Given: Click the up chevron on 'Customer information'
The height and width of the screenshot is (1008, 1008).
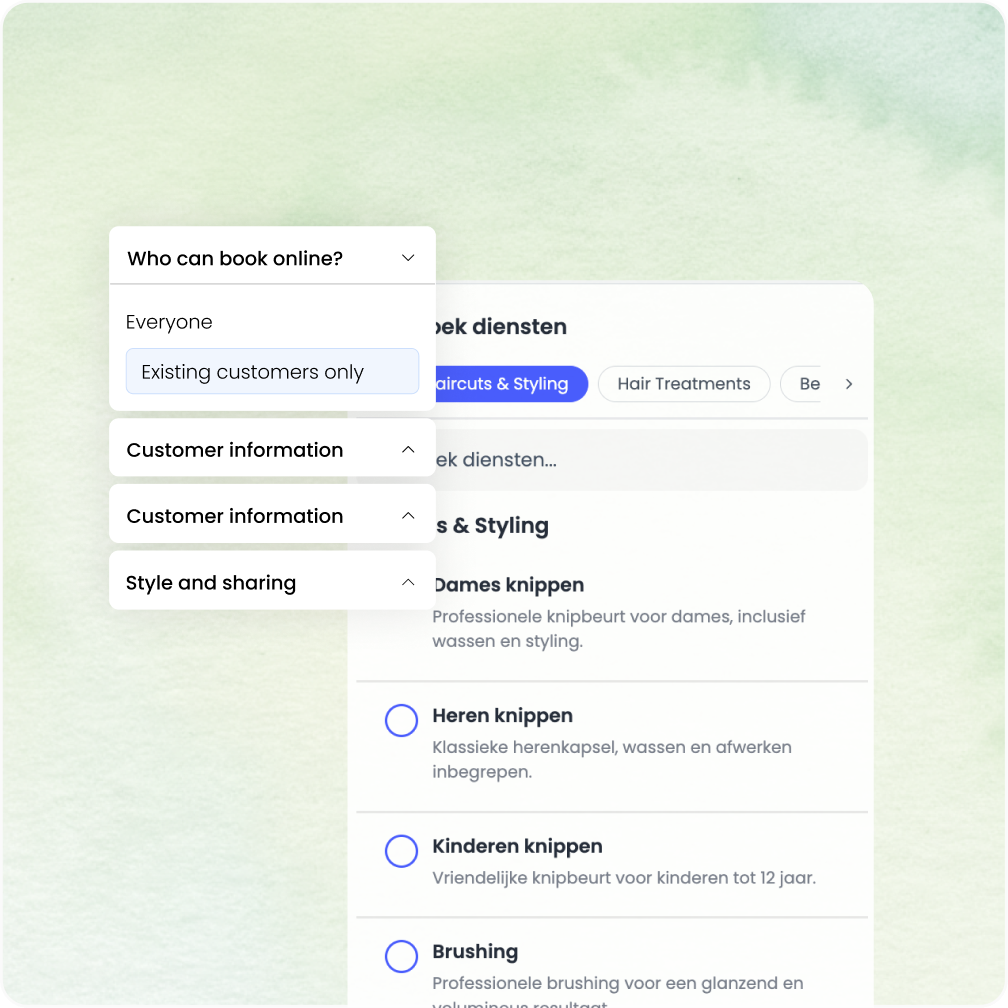Looking at the screenshot, I should 407,449.
